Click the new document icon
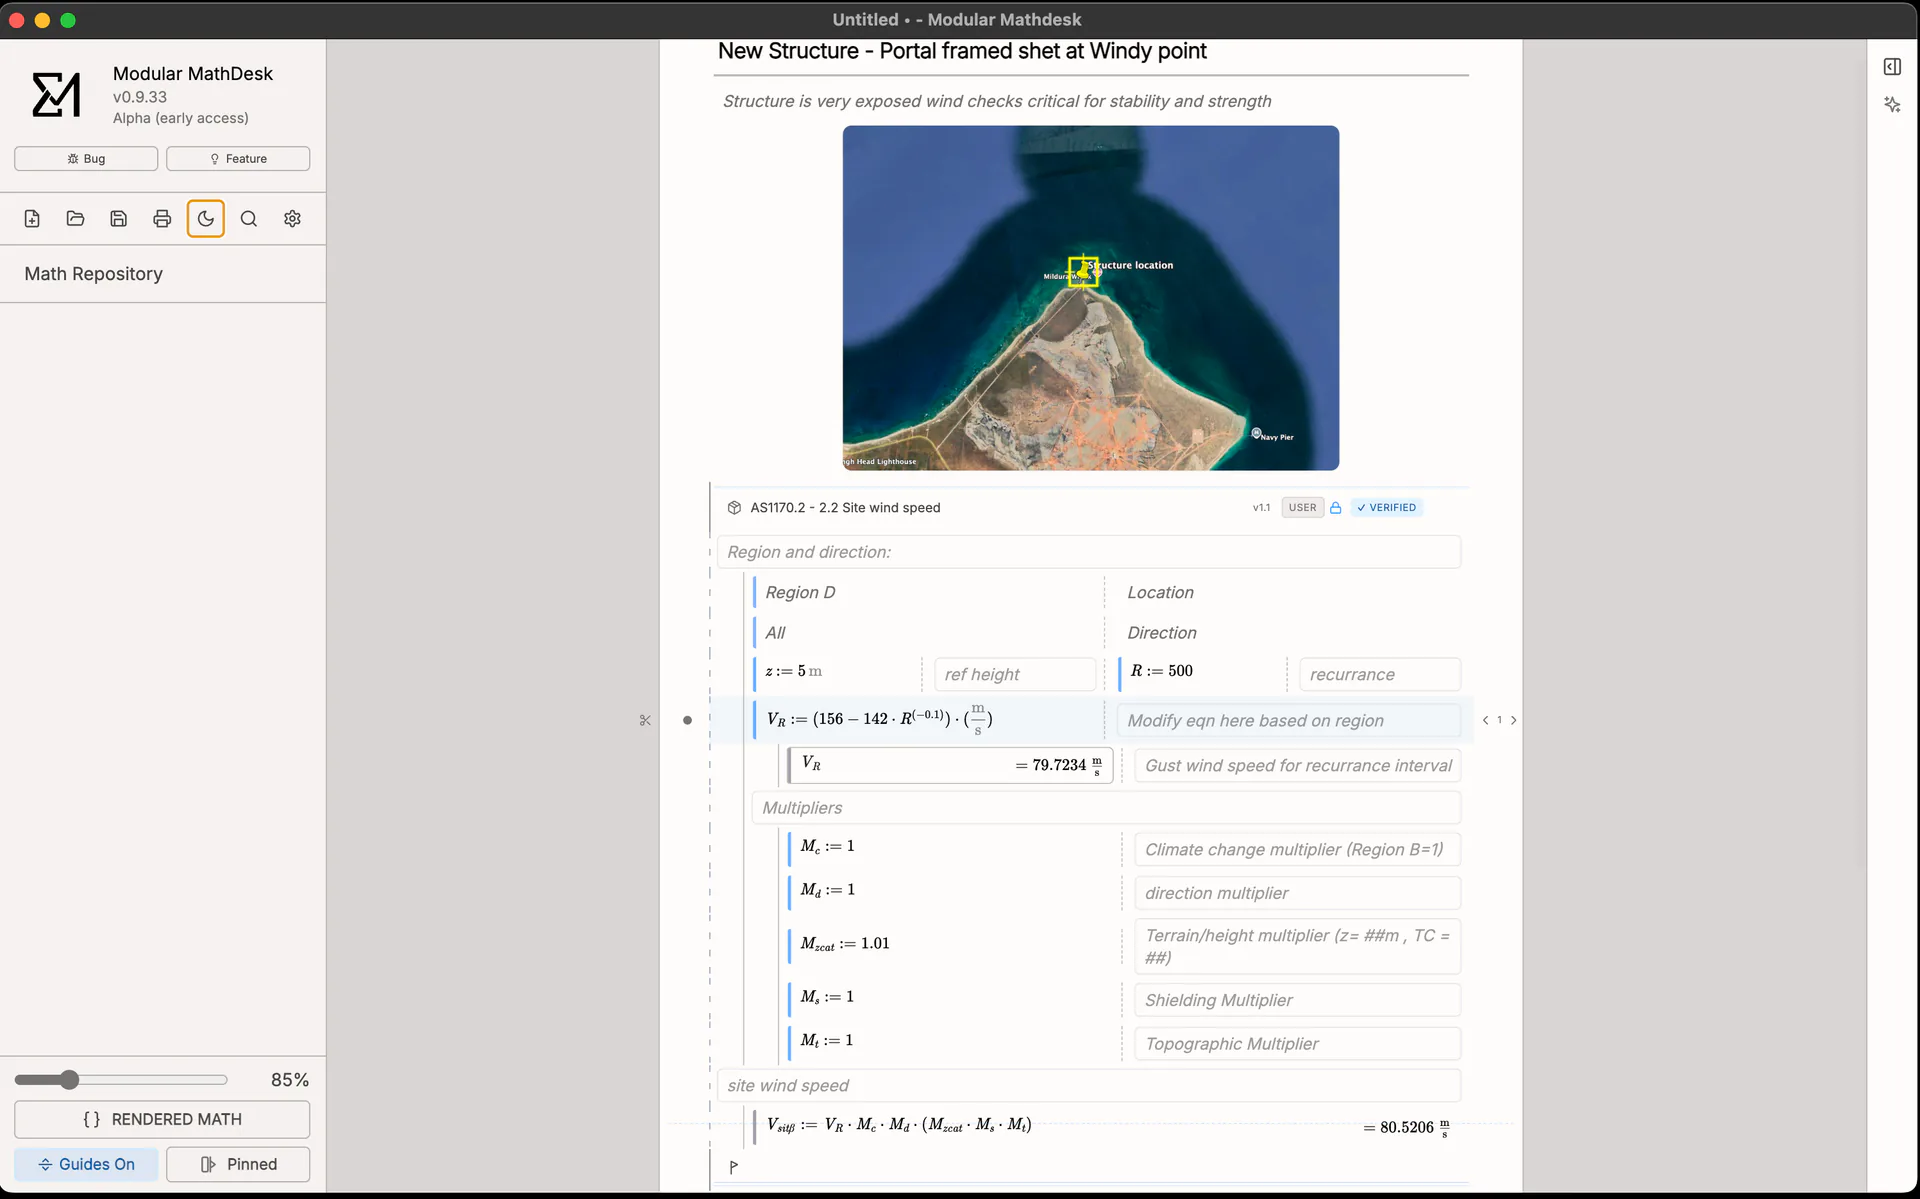The image size is (1920, 1199). 32,219
